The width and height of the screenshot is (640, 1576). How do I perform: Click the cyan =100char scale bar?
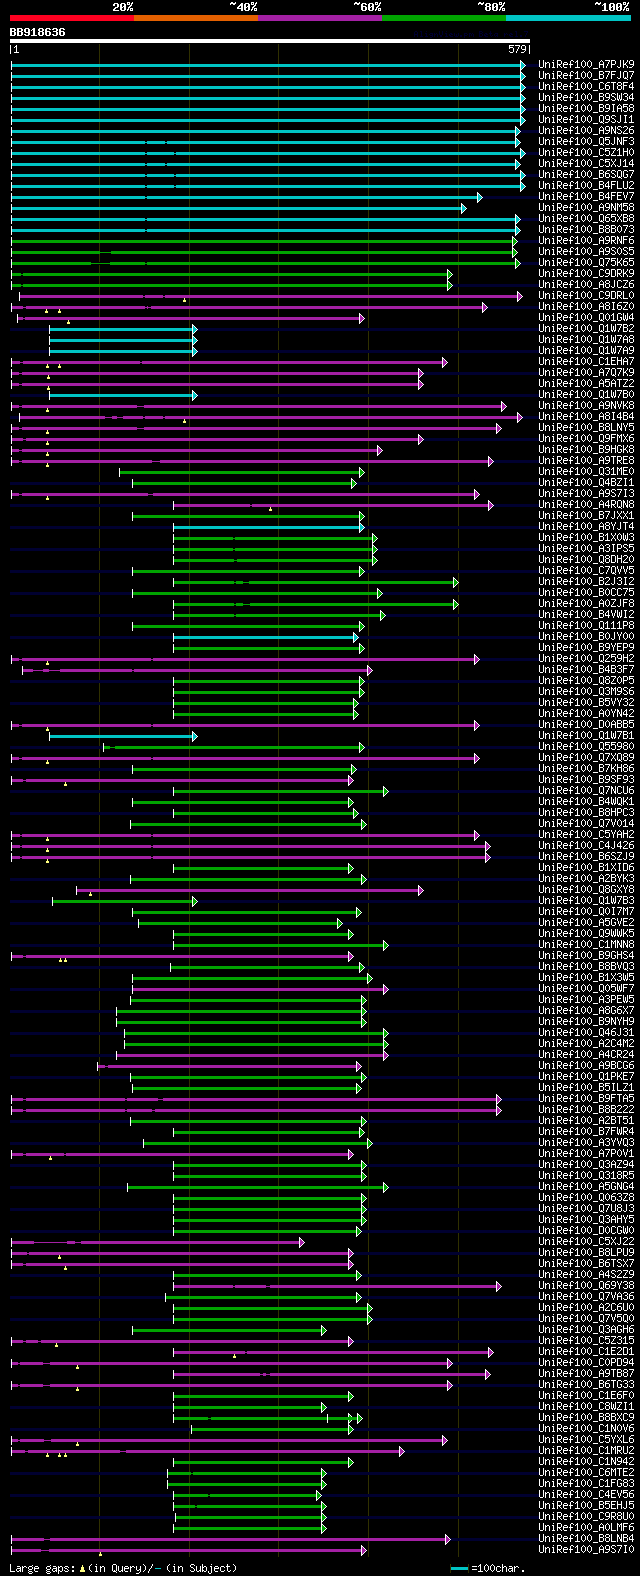tap(459, 1568)
